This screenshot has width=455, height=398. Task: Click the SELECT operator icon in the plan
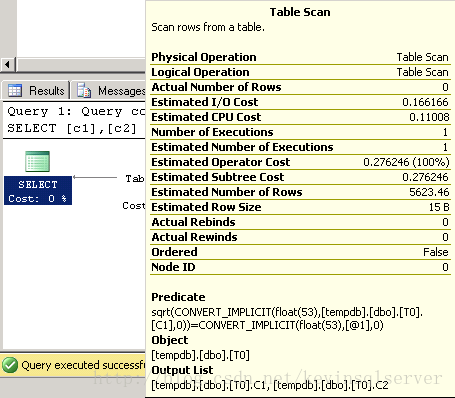click(38, 161)
